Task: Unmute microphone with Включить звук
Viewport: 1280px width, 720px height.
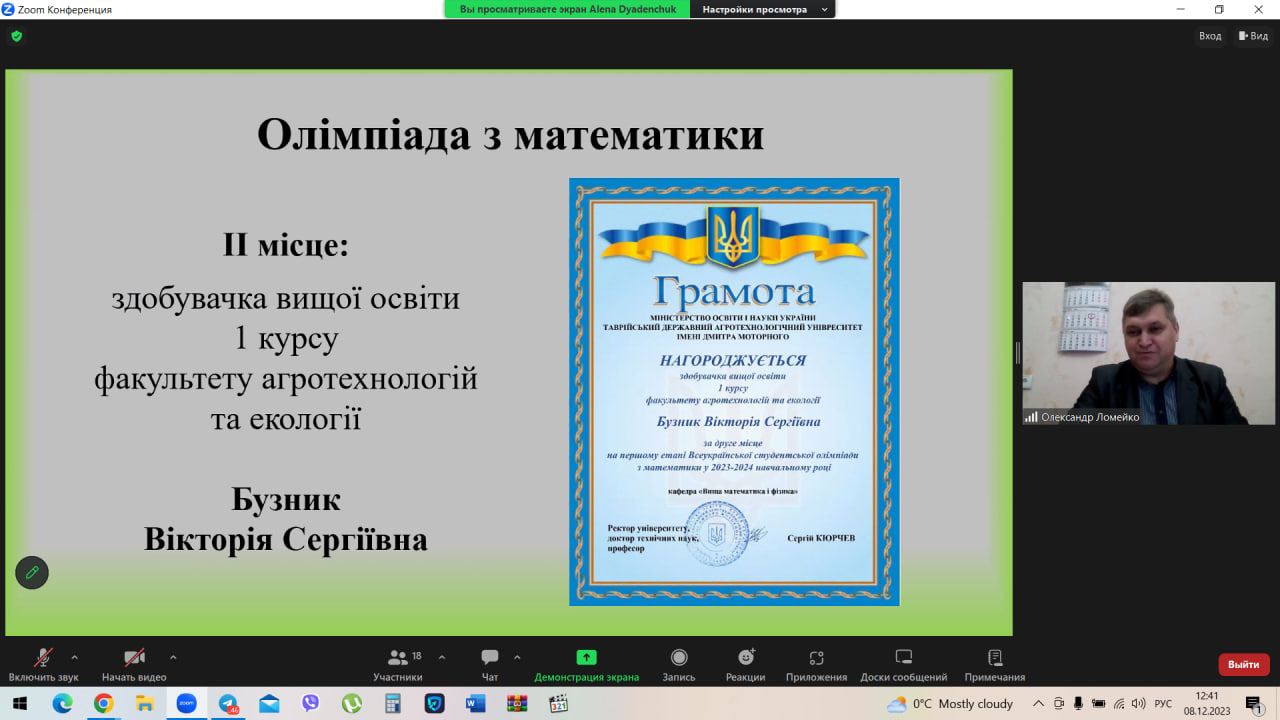Action: 43,665
